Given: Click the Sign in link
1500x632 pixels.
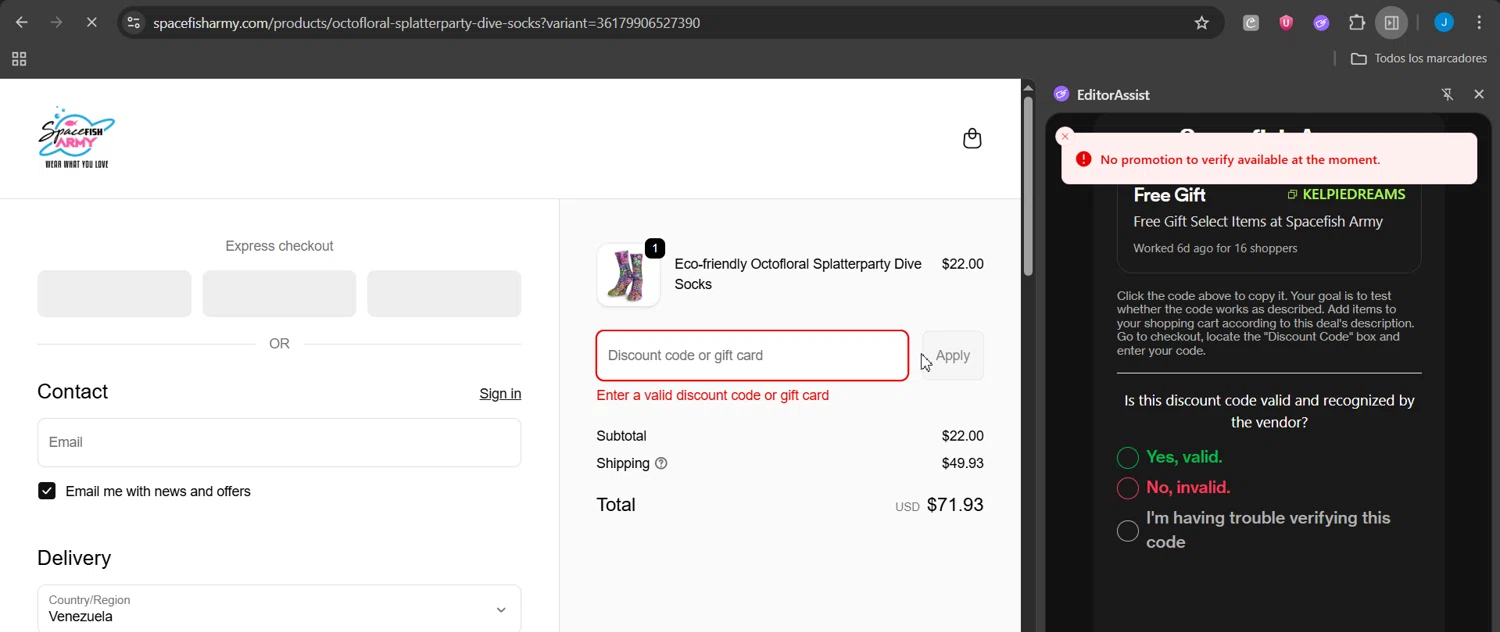Looking at the screenshot, I should click(x=500, y=394).
